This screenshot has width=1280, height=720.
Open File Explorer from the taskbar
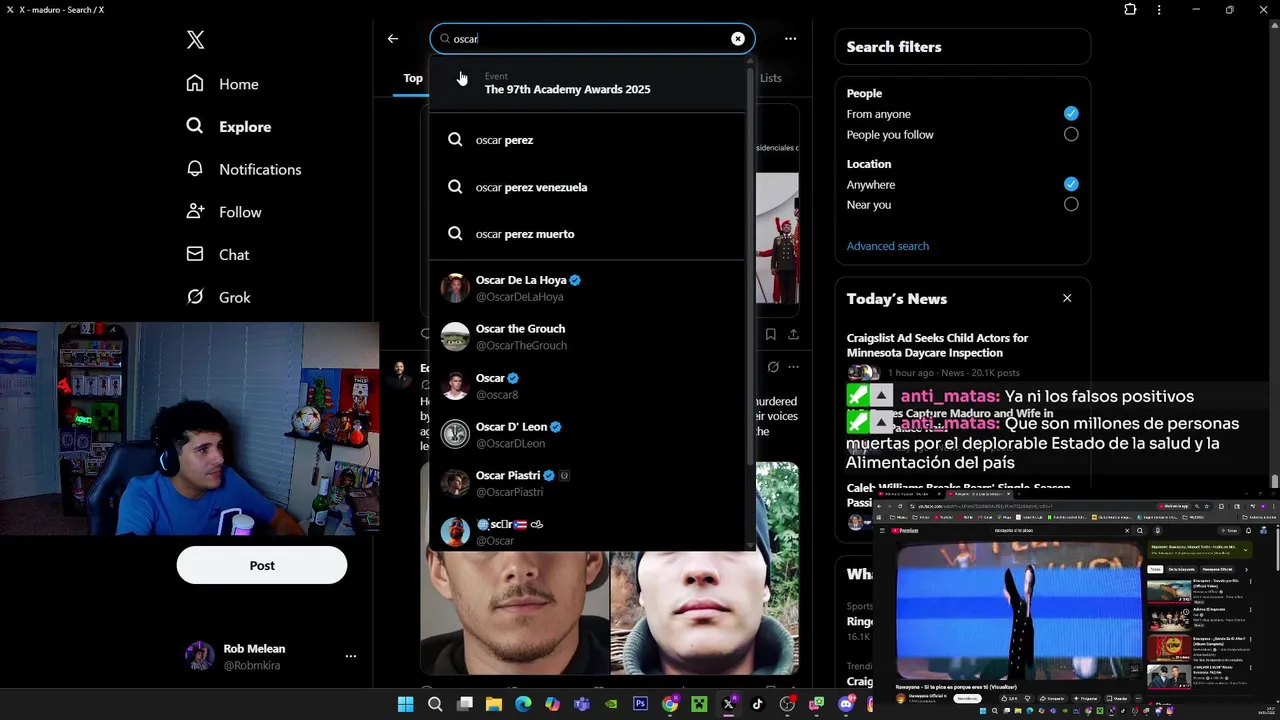pos(493,704)
